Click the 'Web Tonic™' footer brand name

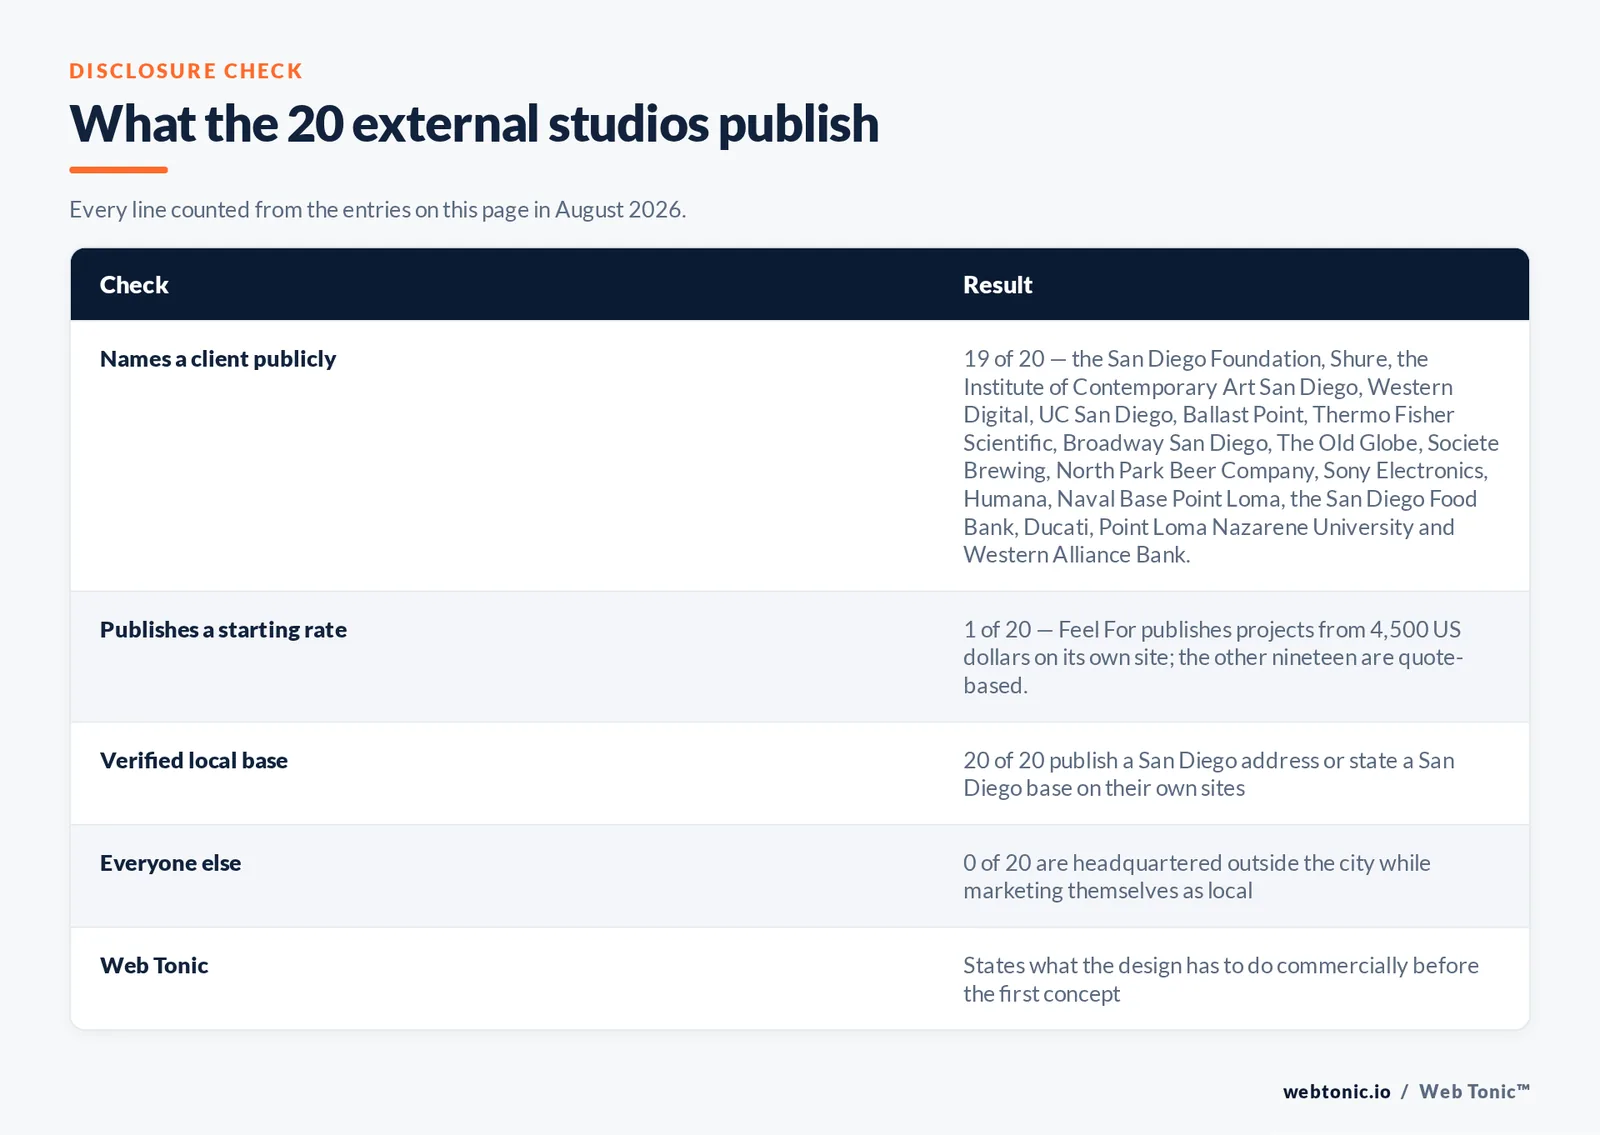[1475, 1092]
